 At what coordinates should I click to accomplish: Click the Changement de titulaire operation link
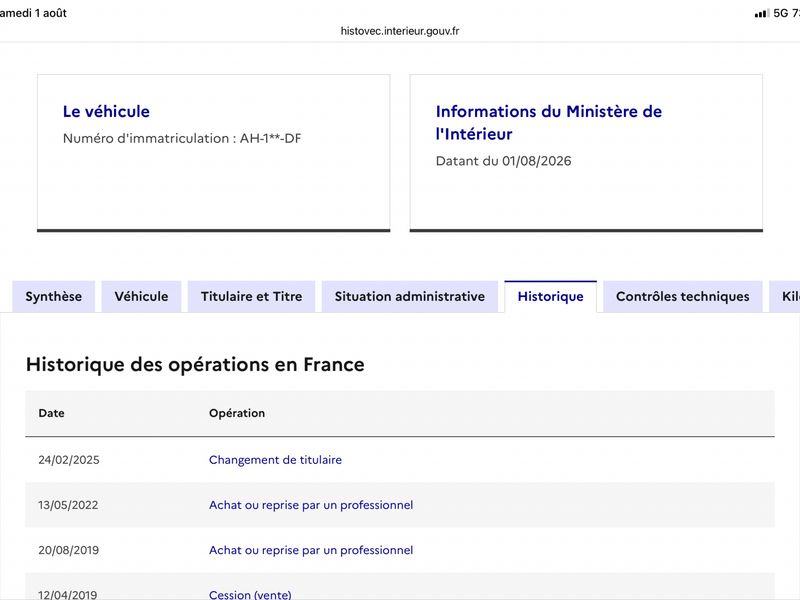[x=276, y=460]
